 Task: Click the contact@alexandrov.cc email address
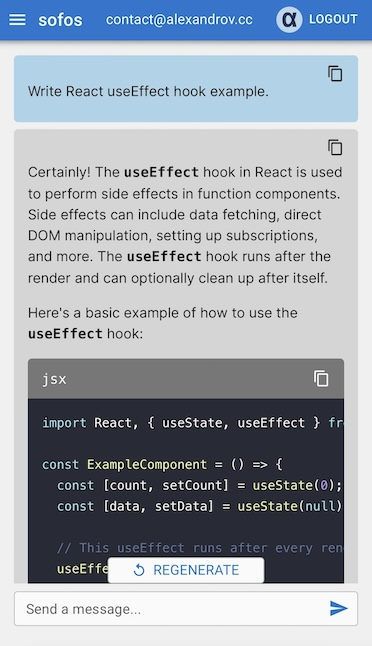click(179, 19)
